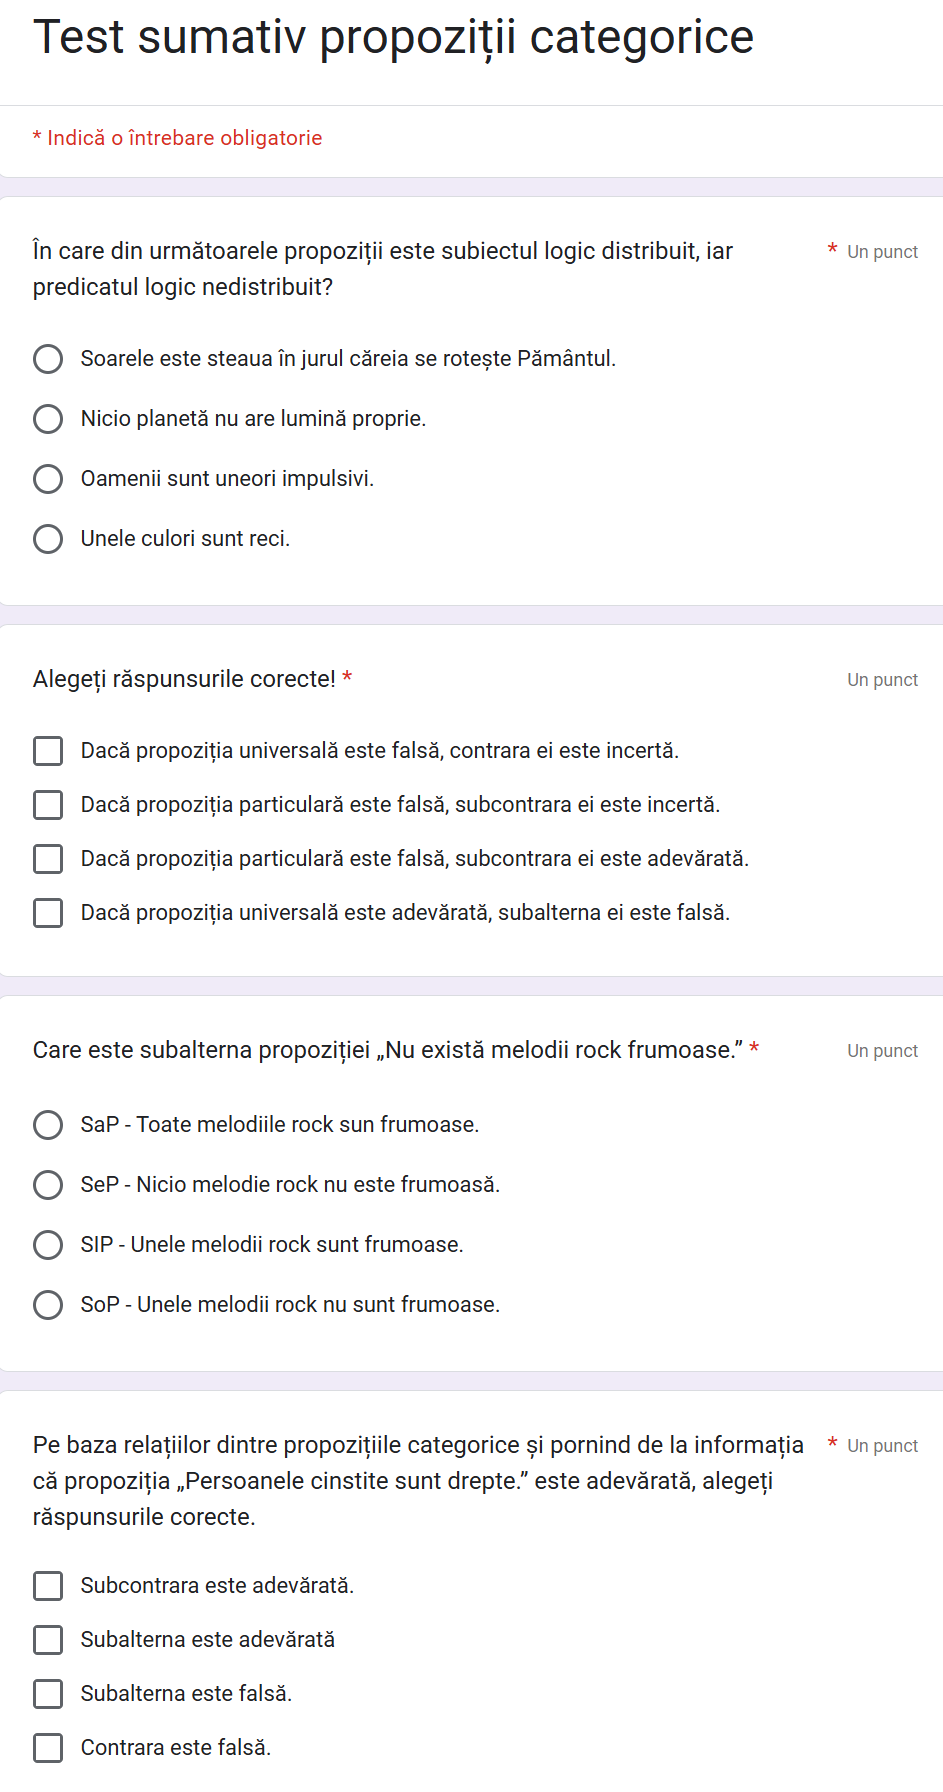Select "SaP - Toate melodiile rock" option
Screen dimensions: 943x1792
click(48, 1125)
